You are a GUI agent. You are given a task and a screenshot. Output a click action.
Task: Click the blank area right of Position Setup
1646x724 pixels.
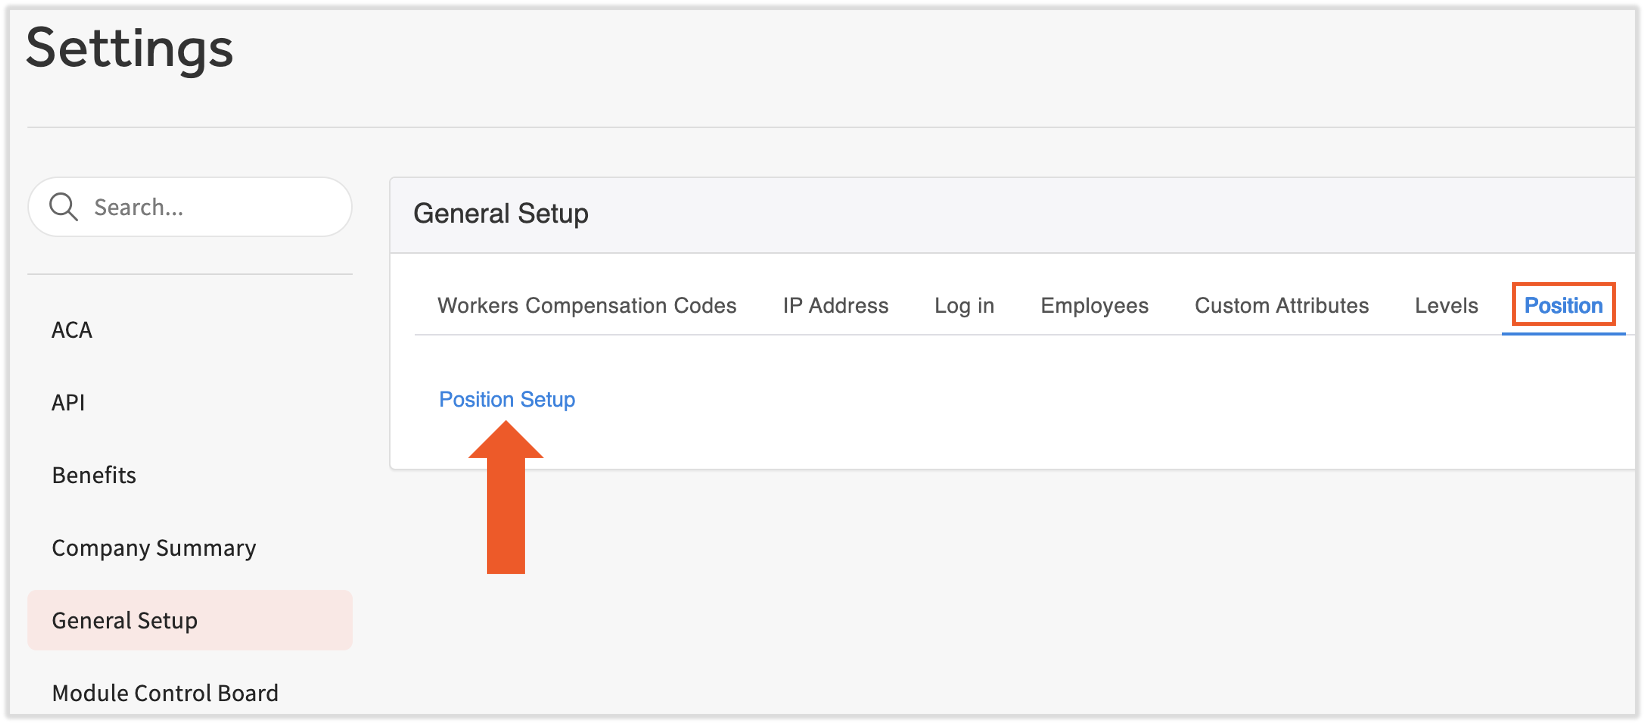point(1000,400)
